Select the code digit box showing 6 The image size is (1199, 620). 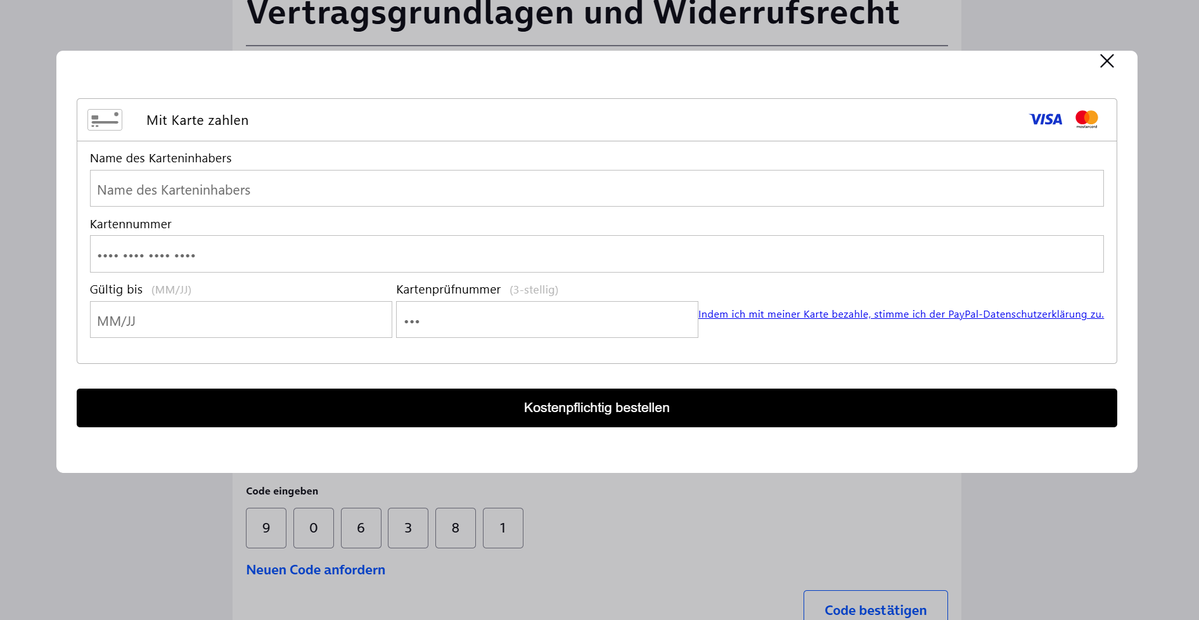[x=361, y=528]
